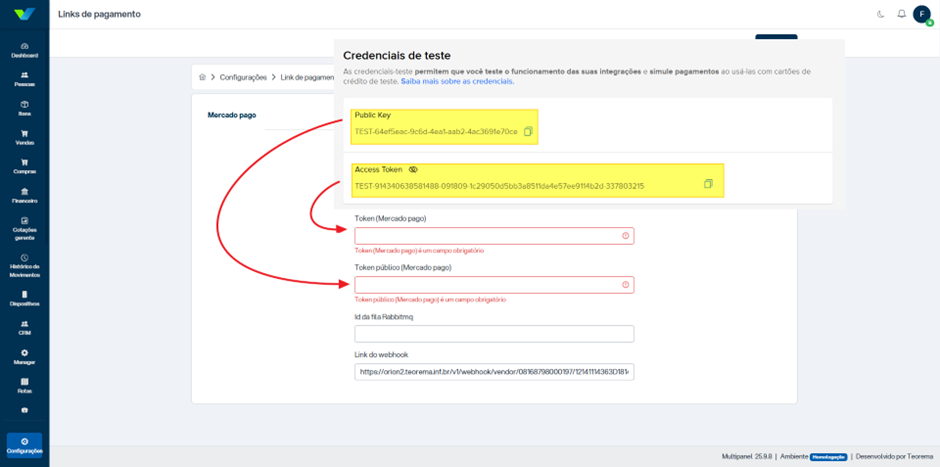Open the Saiba mais sobre as credenciais link
940x467 pixels.
(x=457, y=82)
